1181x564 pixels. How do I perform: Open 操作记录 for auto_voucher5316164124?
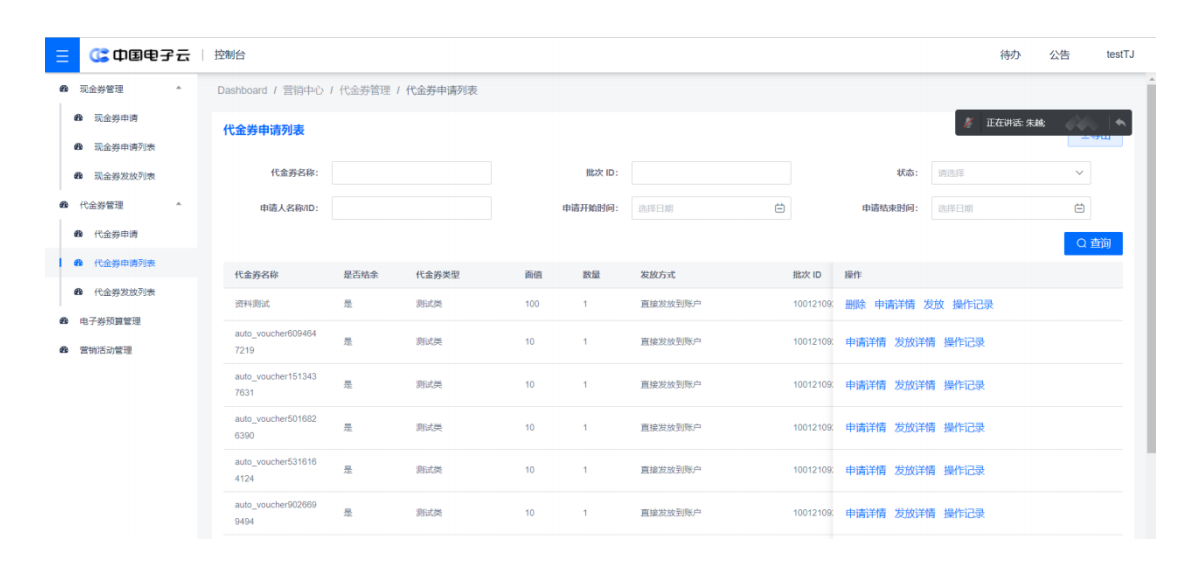tap(964, 470)
